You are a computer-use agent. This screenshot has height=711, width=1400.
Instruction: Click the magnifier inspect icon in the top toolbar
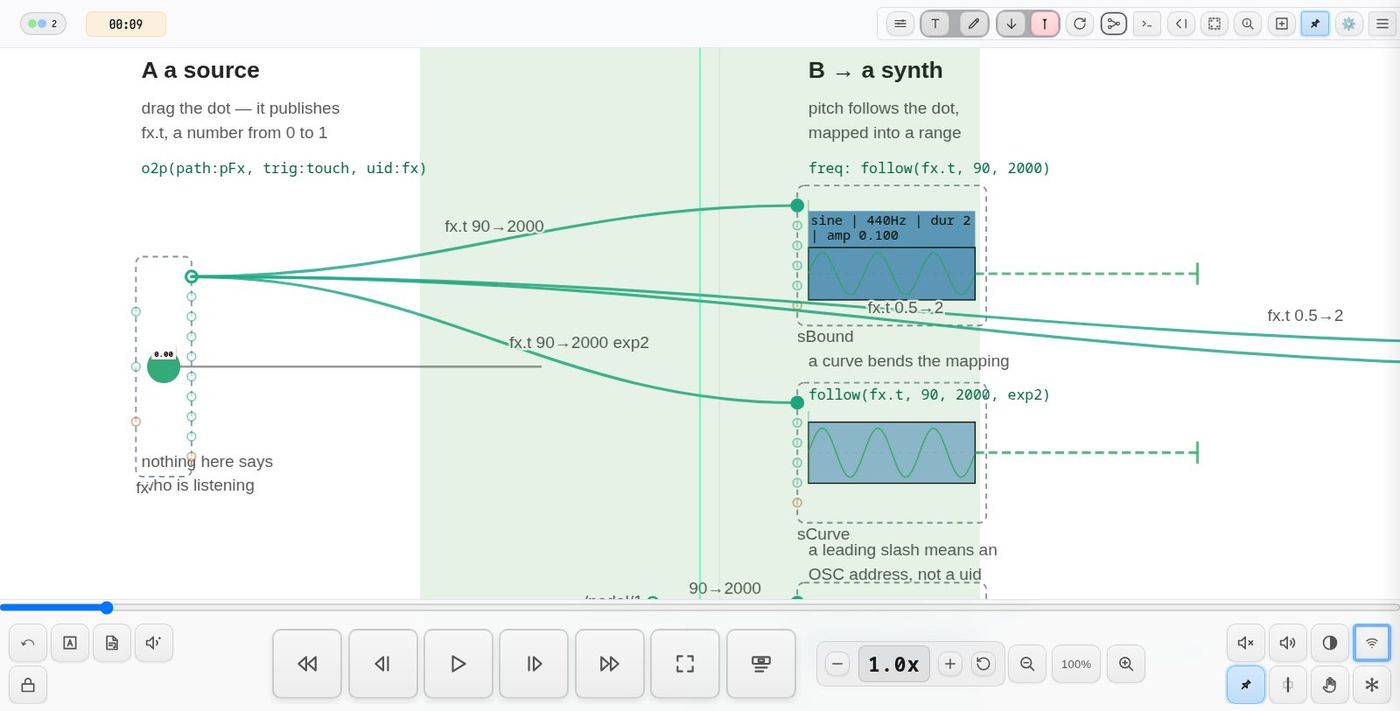tap(1247, 24)
